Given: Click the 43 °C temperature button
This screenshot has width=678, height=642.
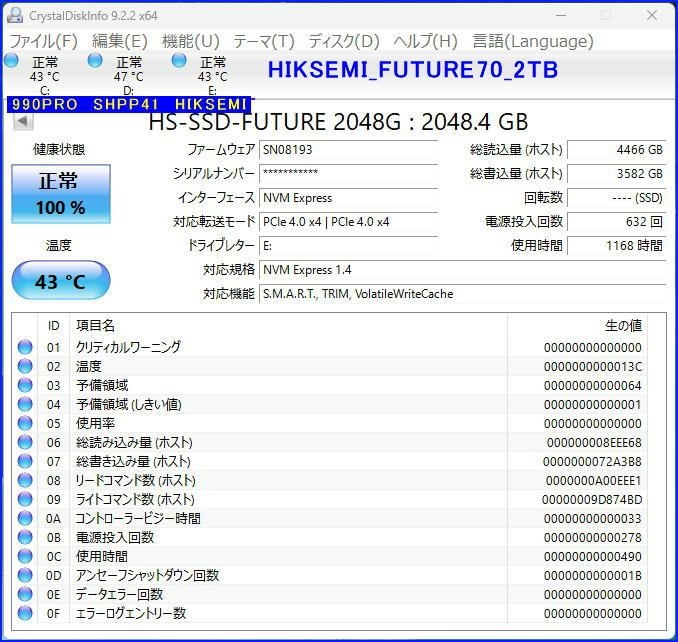Looking at the screenshot, I should click(61, 280).
